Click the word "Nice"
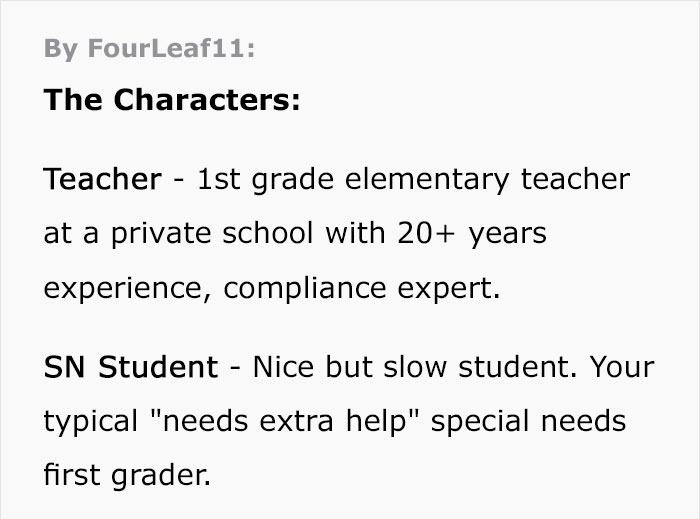Viewport: 700px width, 519px height. [284, 367]
